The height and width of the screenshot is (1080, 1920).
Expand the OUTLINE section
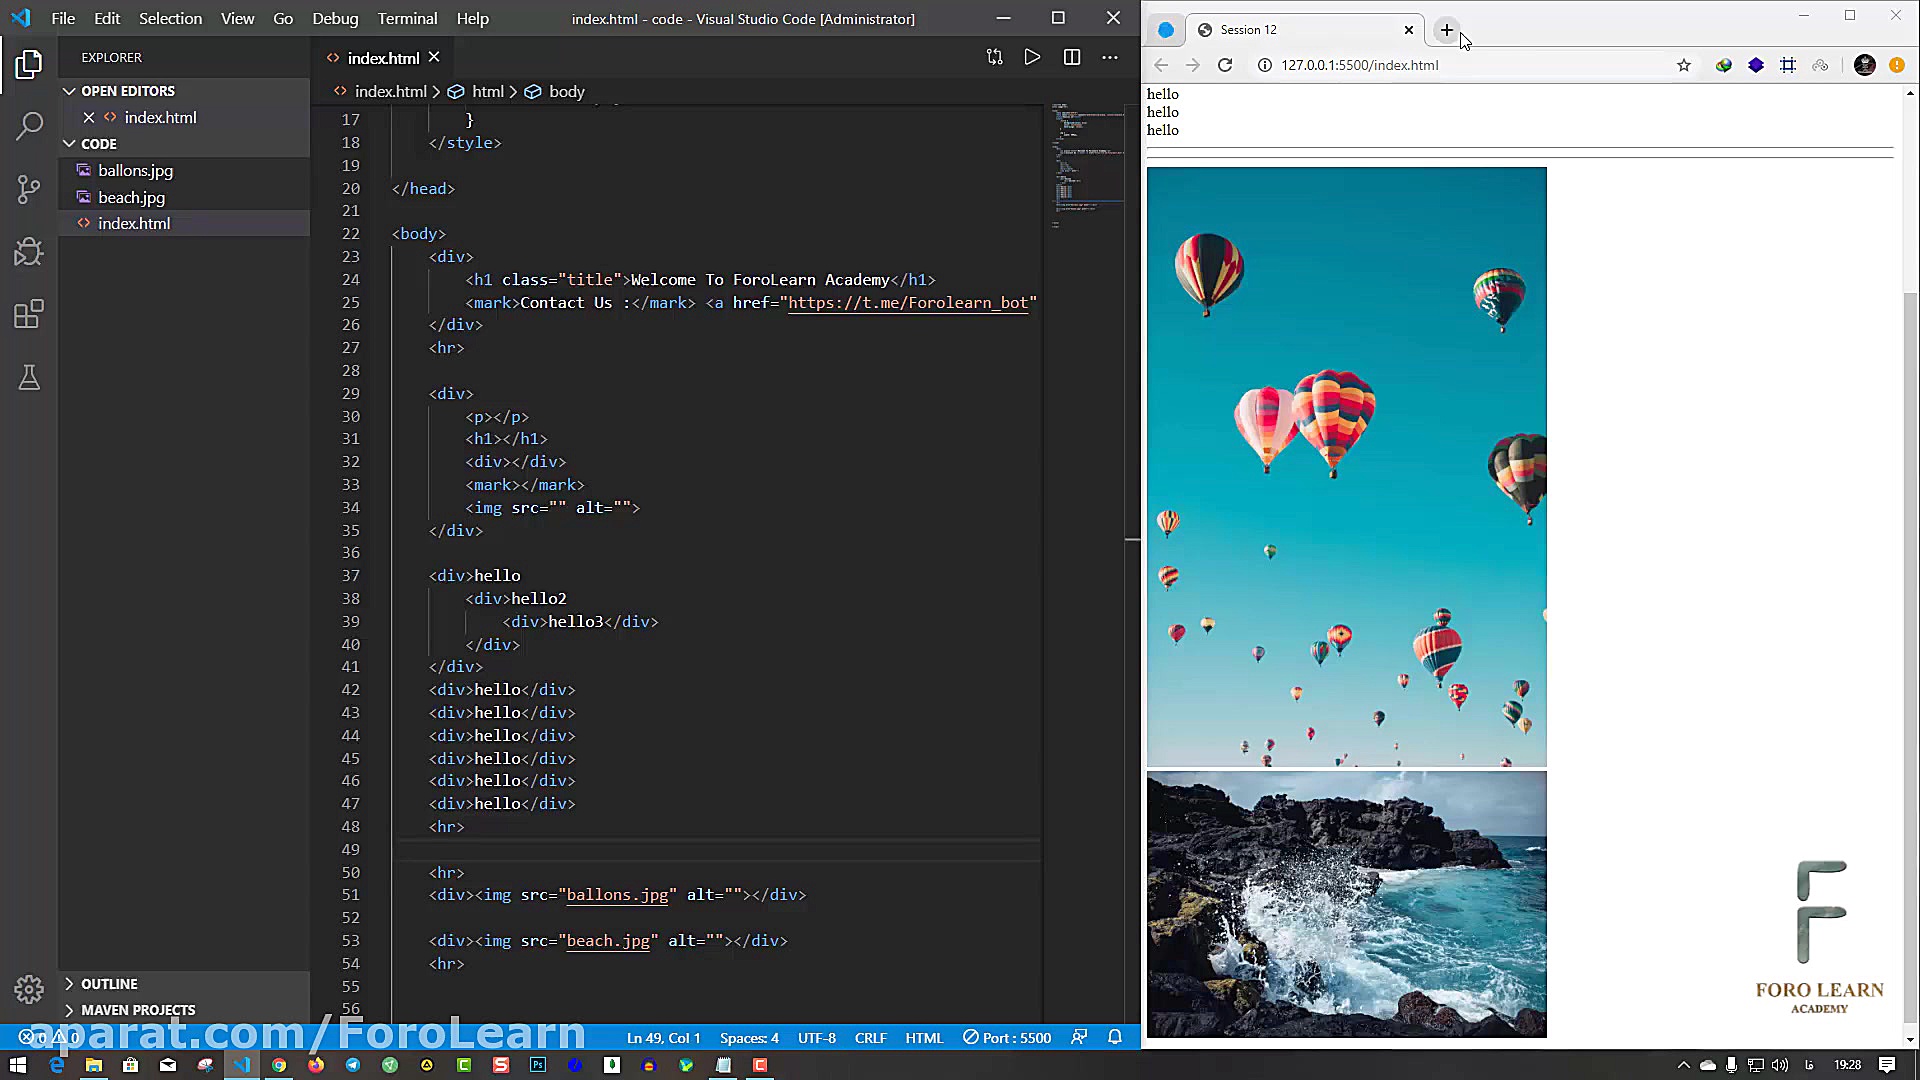click(x=109, y=984)
